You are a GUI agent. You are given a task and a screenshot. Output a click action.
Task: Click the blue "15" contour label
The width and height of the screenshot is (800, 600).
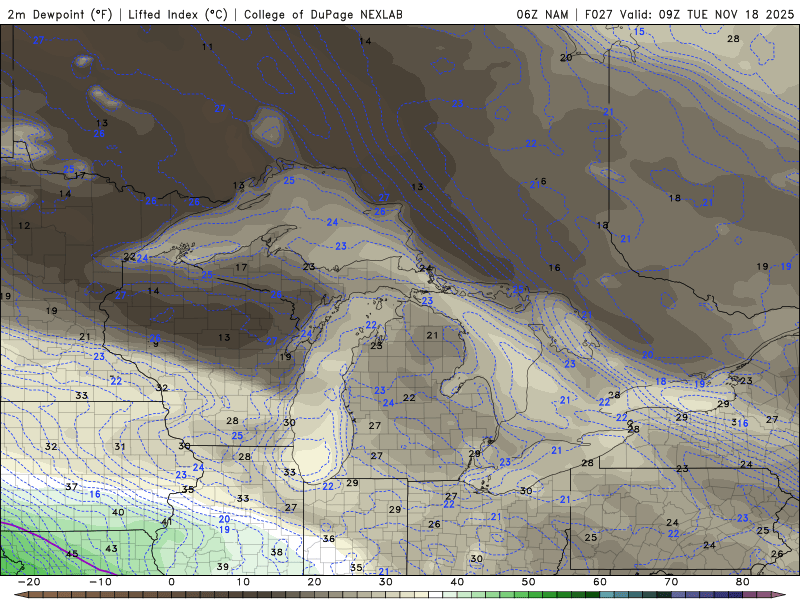[639, 32]
